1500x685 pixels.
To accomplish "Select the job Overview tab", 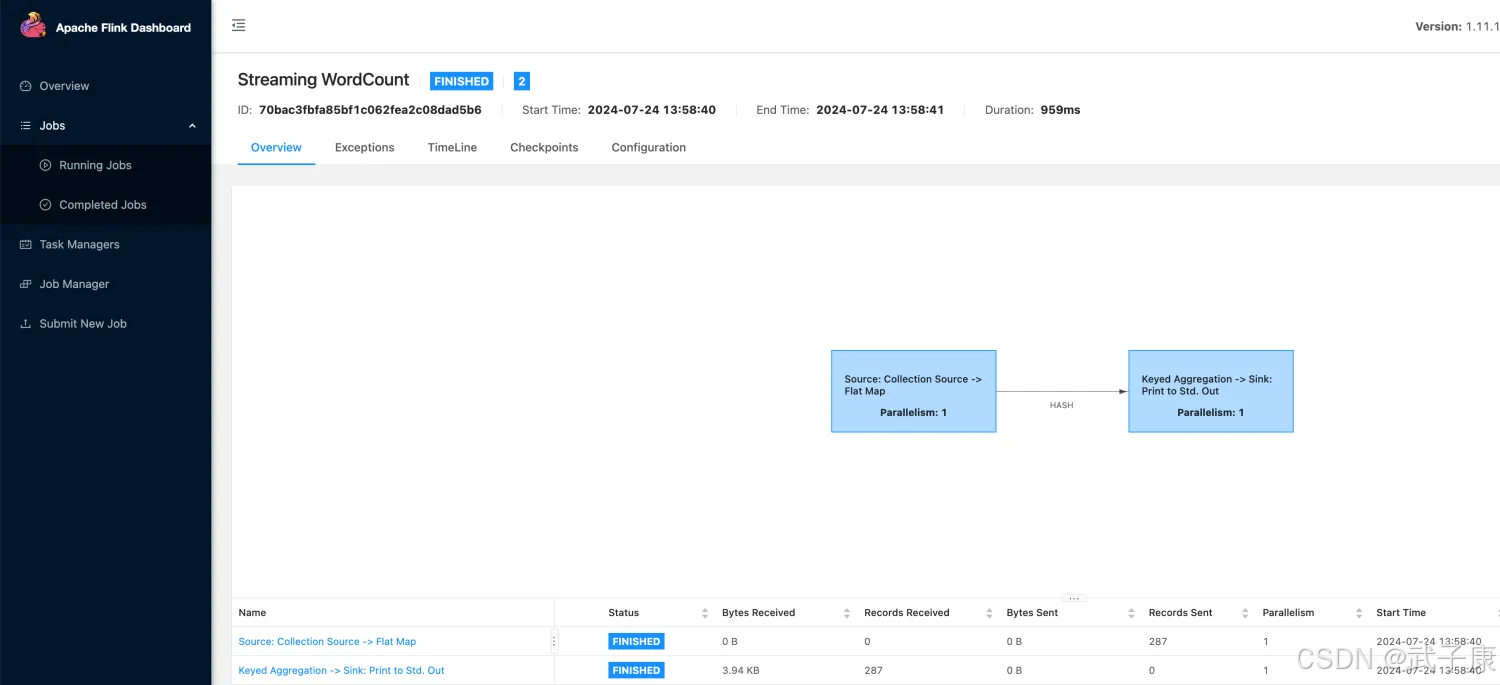I will click(276, 147).
